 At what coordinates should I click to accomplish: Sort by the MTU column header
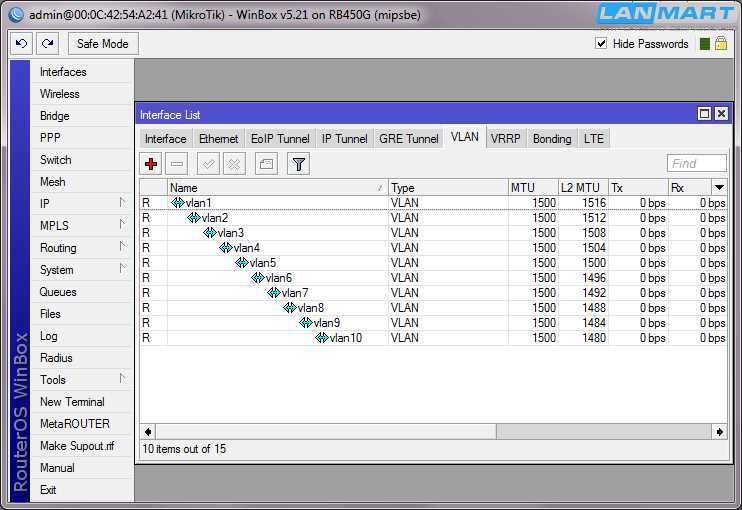click(533, 188)
